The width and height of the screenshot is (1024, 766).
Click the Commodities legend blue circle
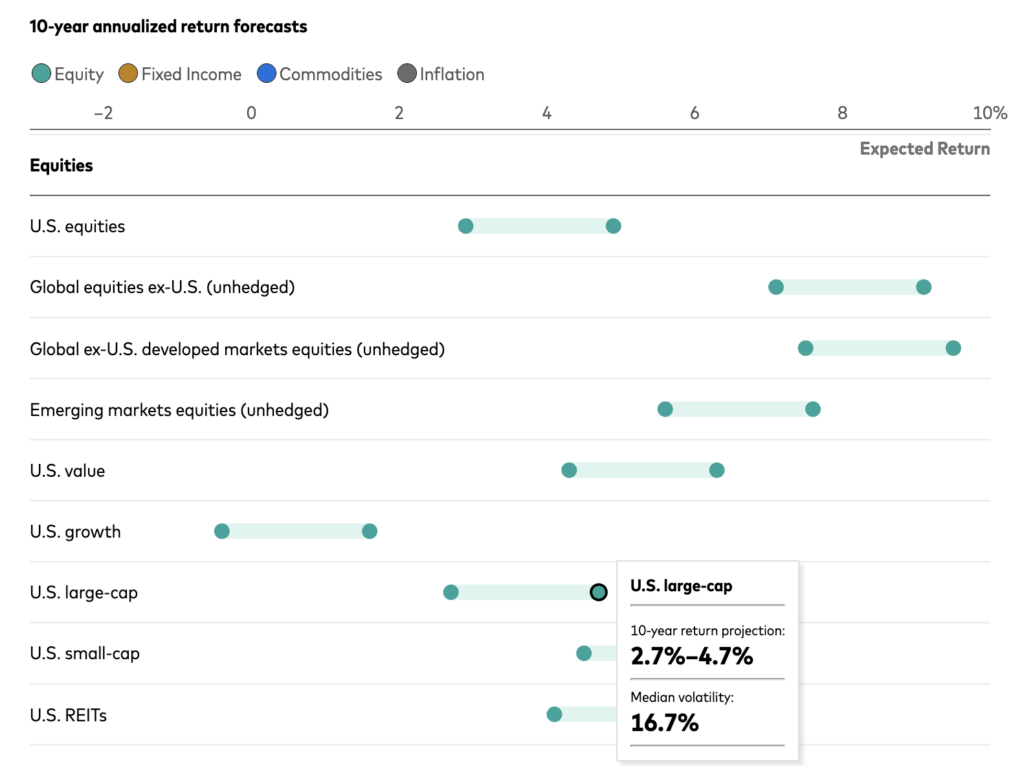point(266,74)
